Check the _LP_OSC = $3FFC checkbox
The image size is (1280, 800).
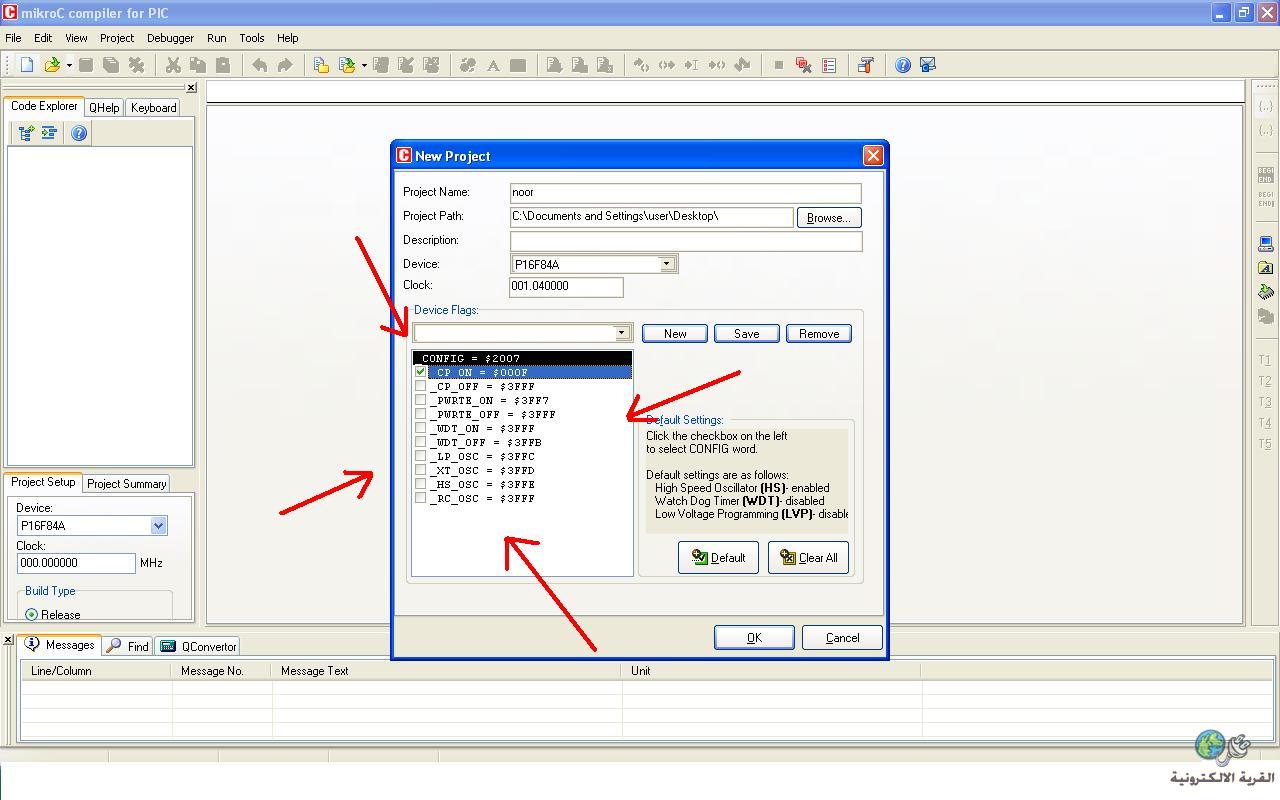click(421, 456)
